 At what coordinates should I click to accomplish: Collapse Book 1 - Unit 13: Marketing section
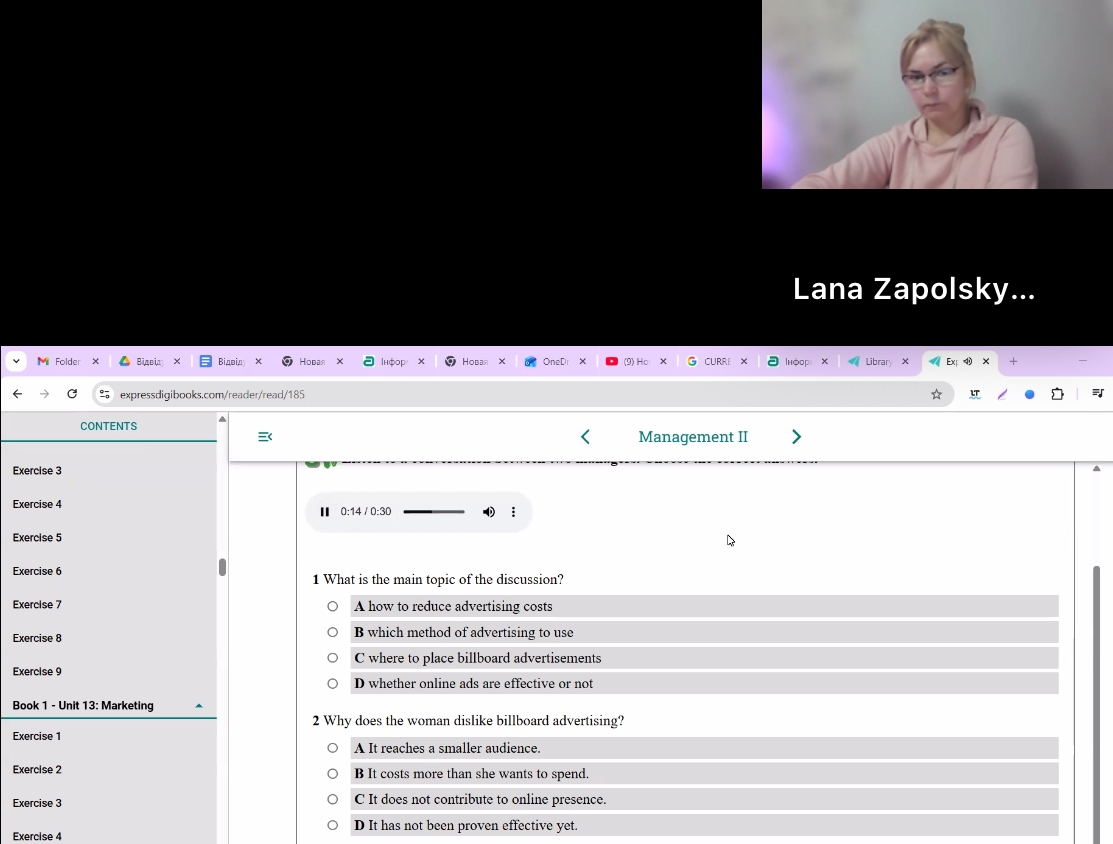click(198, 706)
